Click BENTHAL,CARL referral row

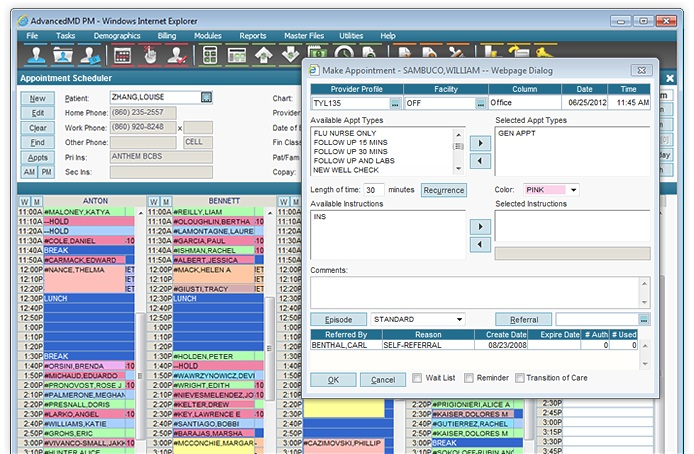pyautogui.click(x=474, y=345)
